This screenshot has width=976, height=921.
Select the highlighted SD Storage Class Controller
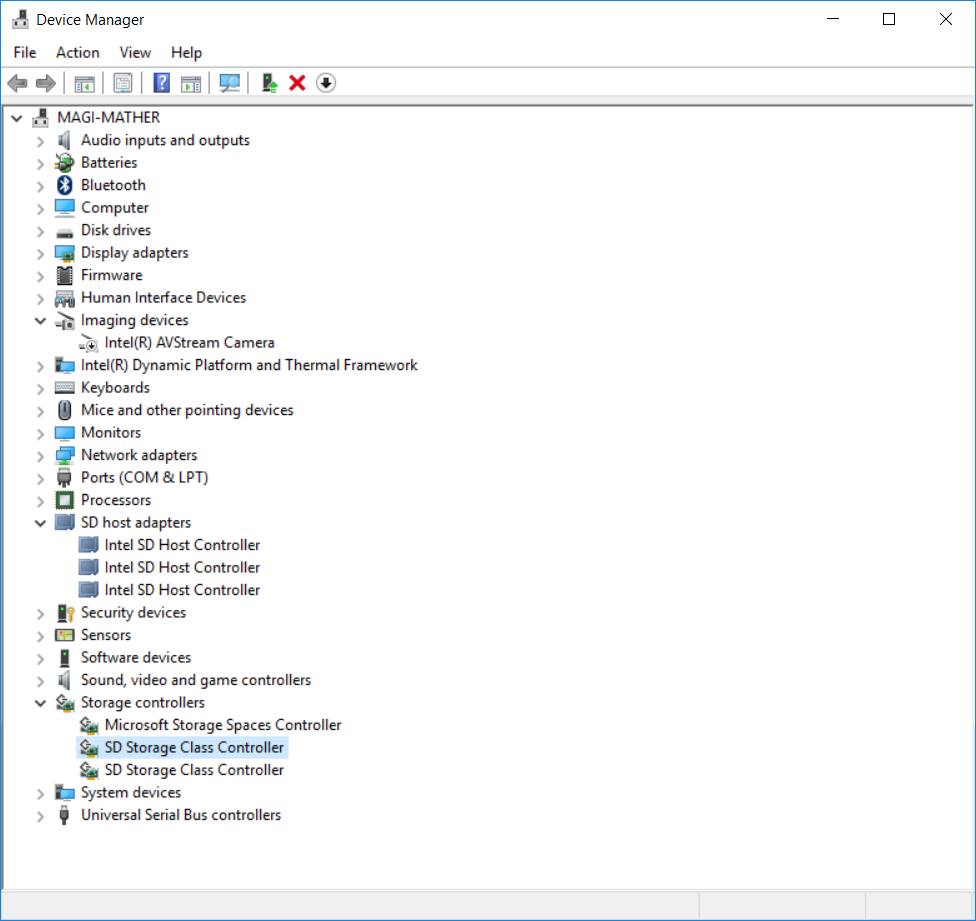tap(194, 747)
